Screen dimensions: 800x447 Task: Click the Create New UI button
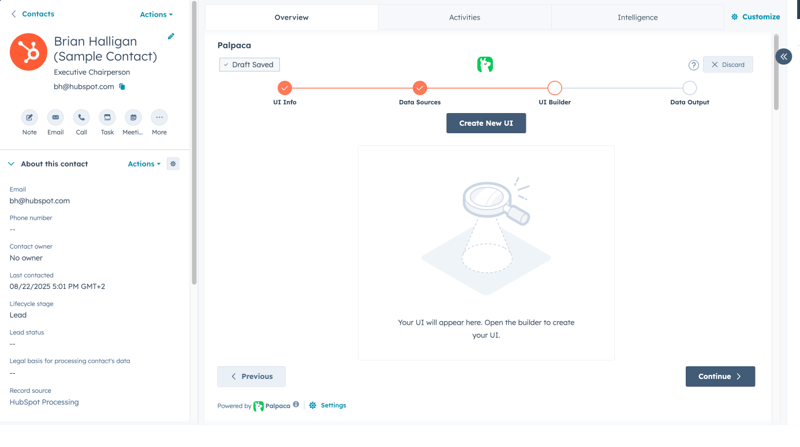486,123
